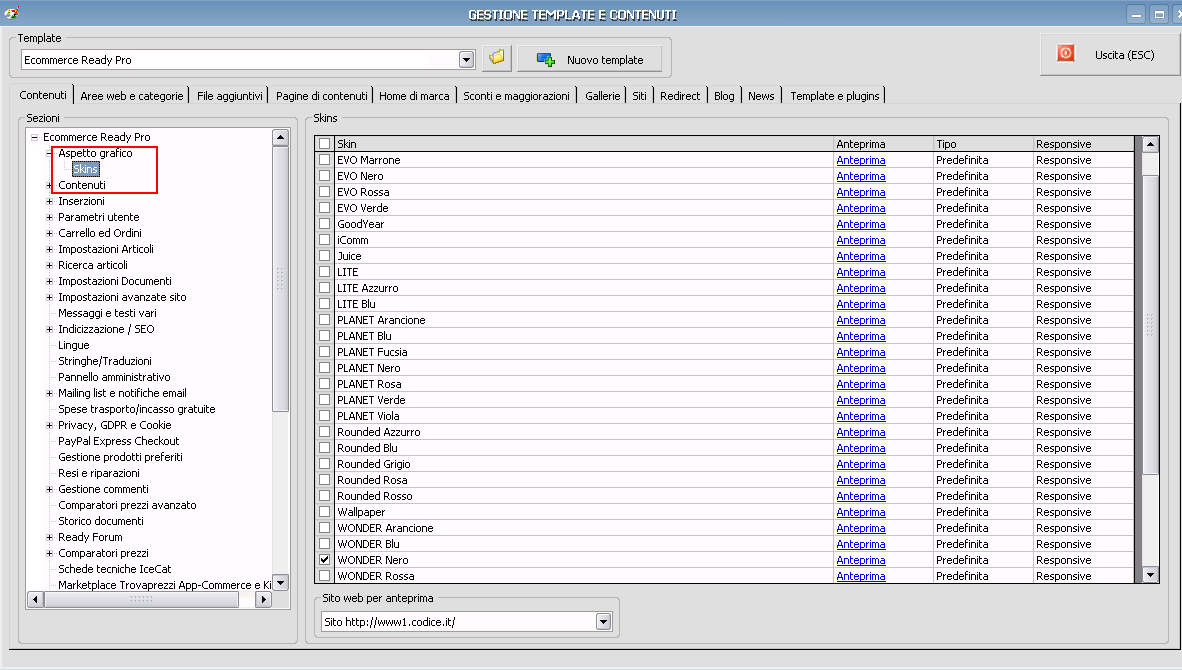The width and height of the screenshot is (1182, 670).
Task: Open Anteprima link for Rounded Grigio
Action: pos(860,464)
